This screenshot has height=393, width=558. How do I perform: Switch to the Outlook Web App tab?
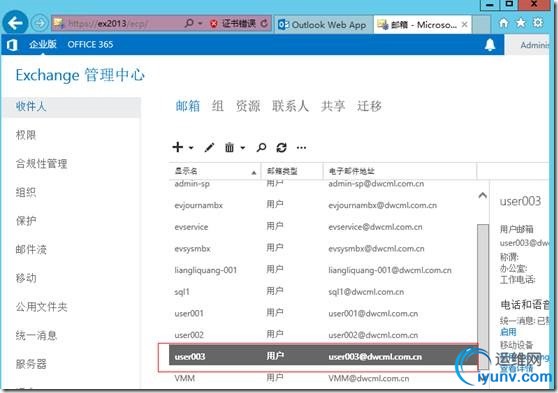[323, 25]
